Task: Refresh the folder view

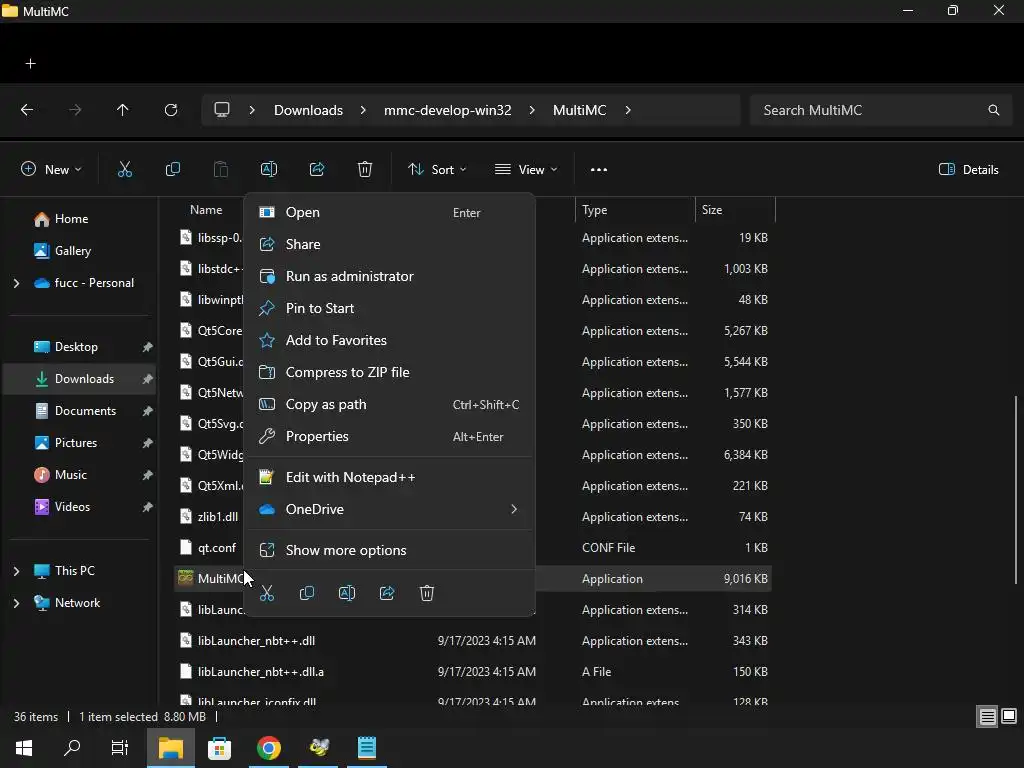Action: [171, 110]
